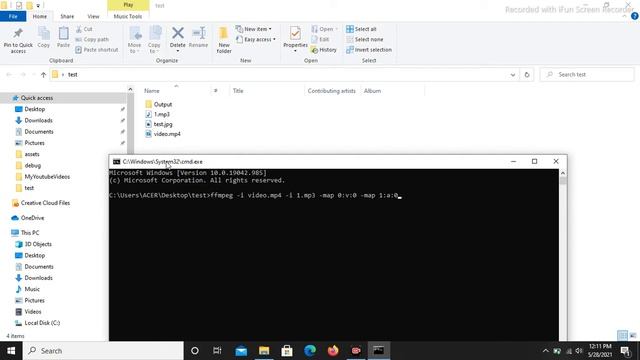Click the Search test field
The width and height of the screenshot is (640, 360).
tap(587, 75)
